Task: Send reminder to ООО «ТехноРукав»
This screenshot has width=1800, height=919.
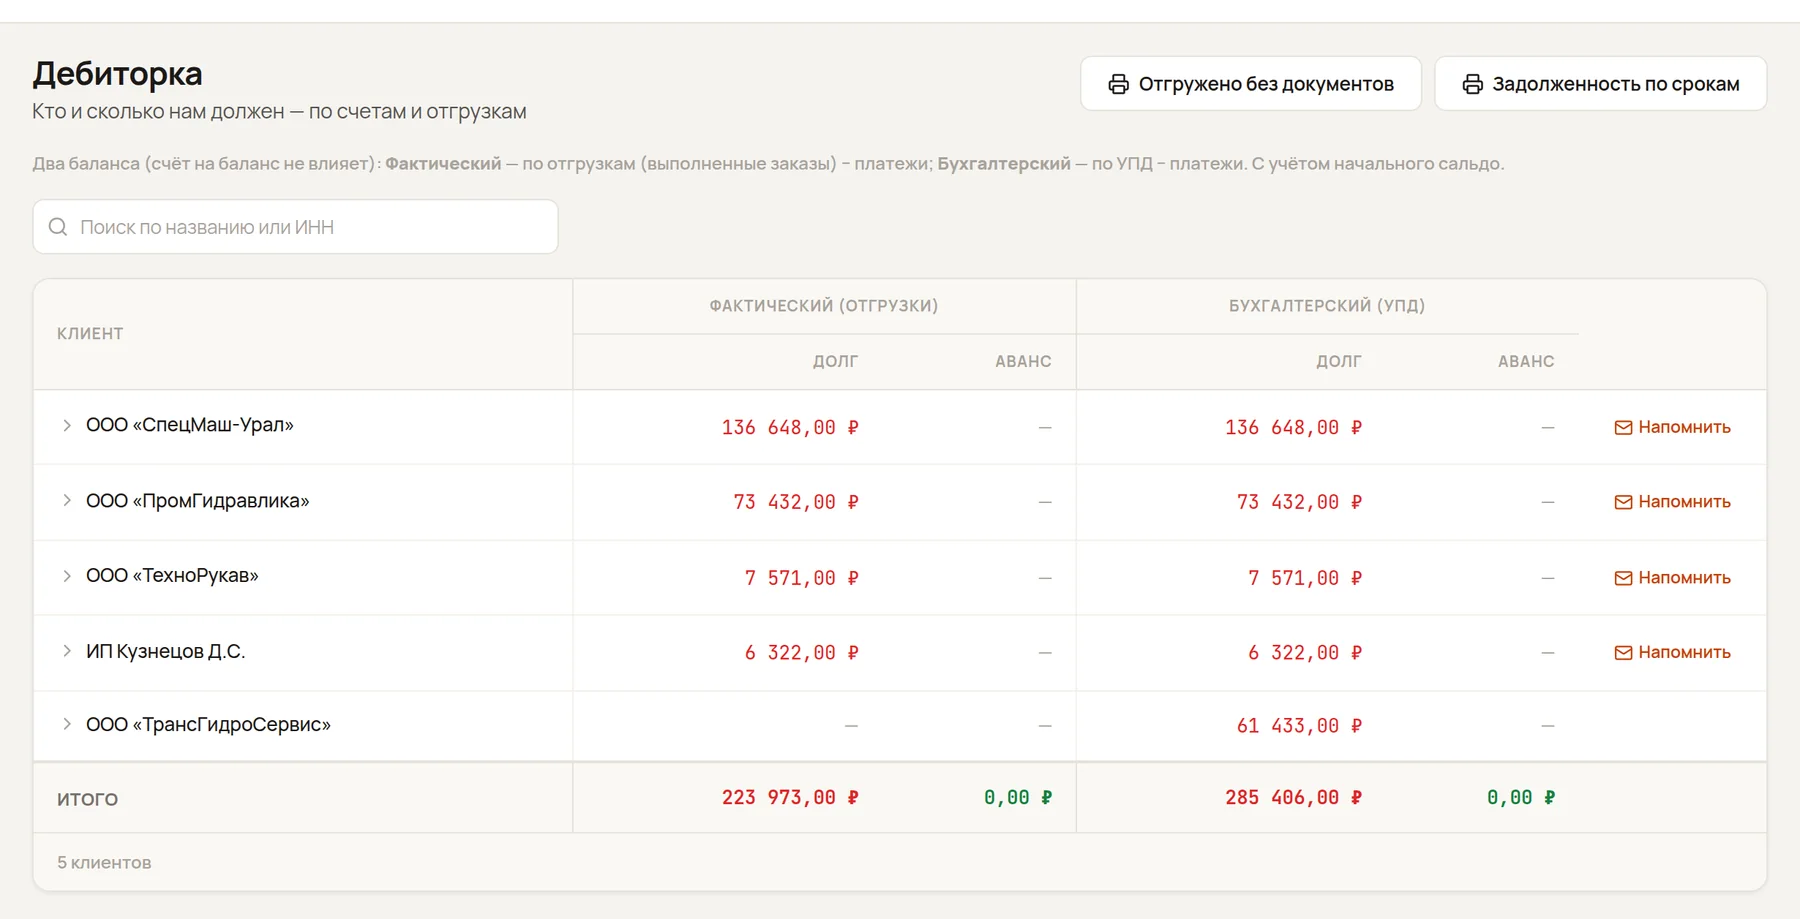Action: pyautogui.click(x=1672, y=578)
